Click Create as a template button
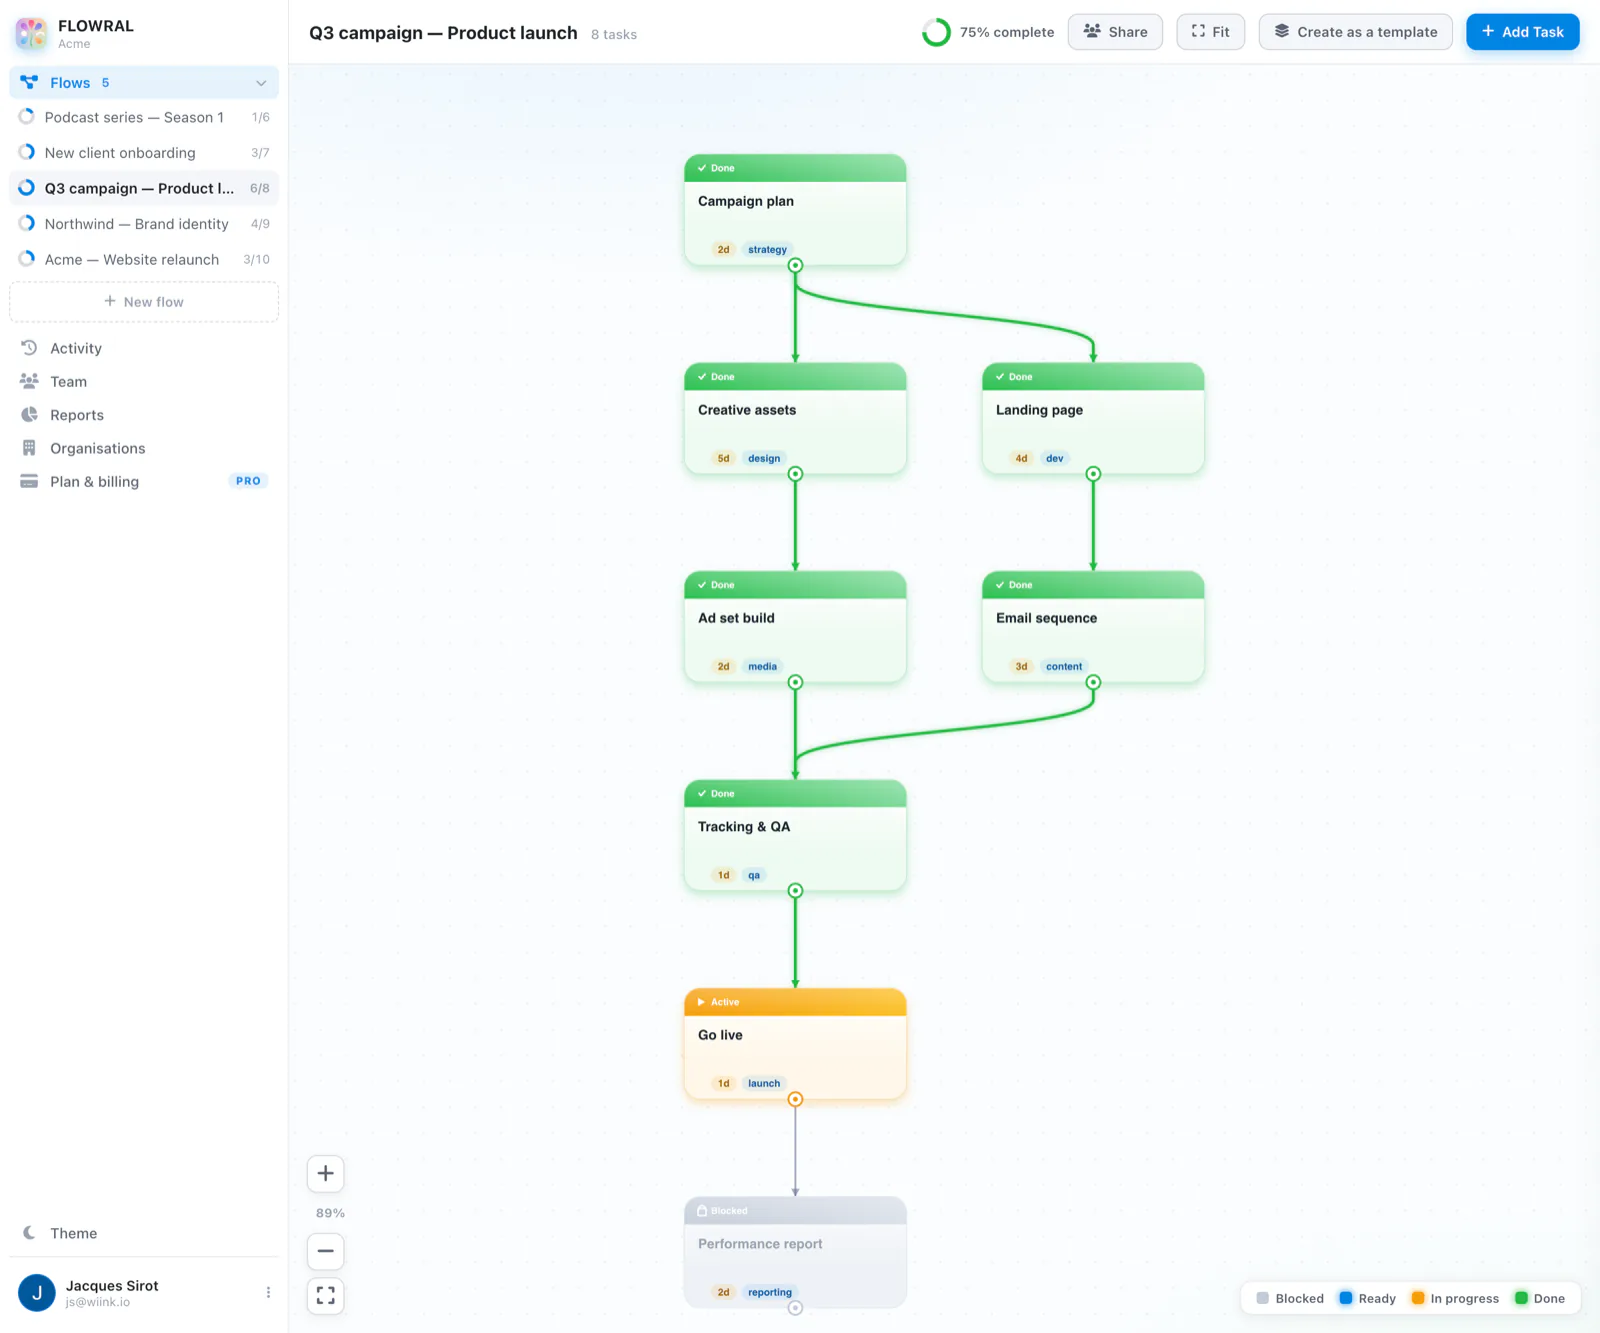The height and width of the screenshot is (1333, 1600). [1355, 32]
